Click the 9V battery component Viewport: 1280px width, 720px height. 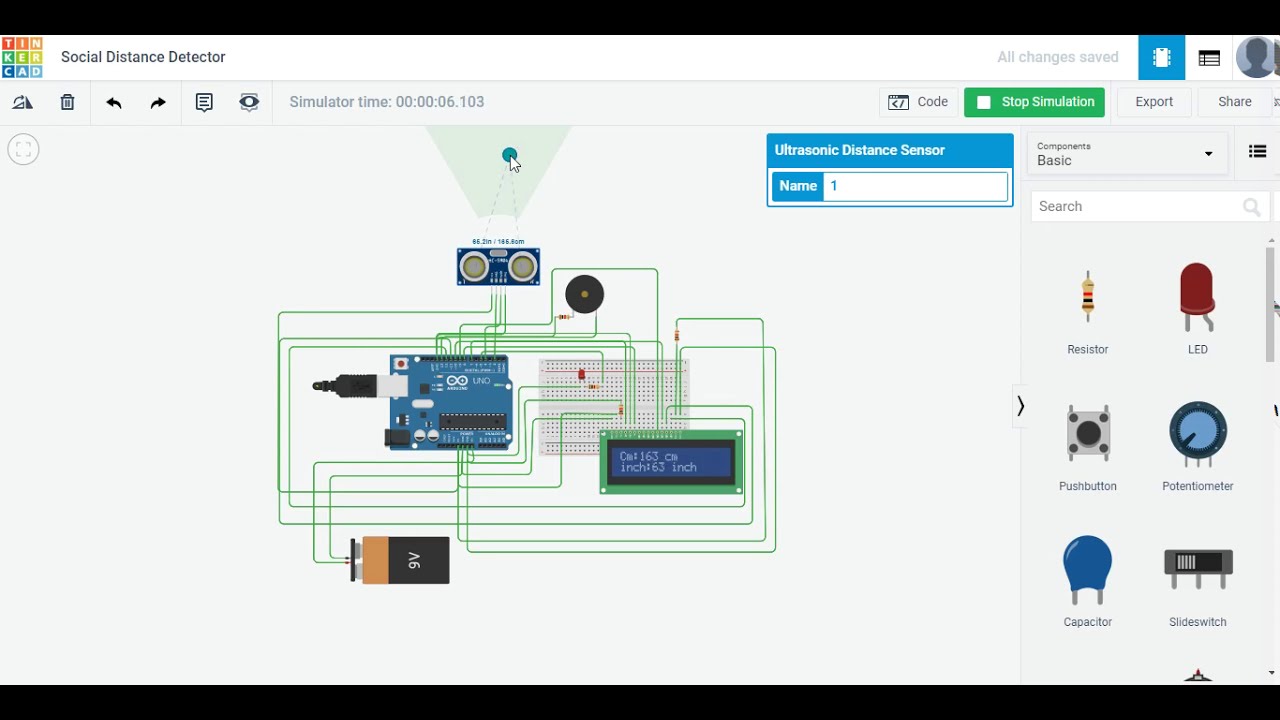pos(400,560)
